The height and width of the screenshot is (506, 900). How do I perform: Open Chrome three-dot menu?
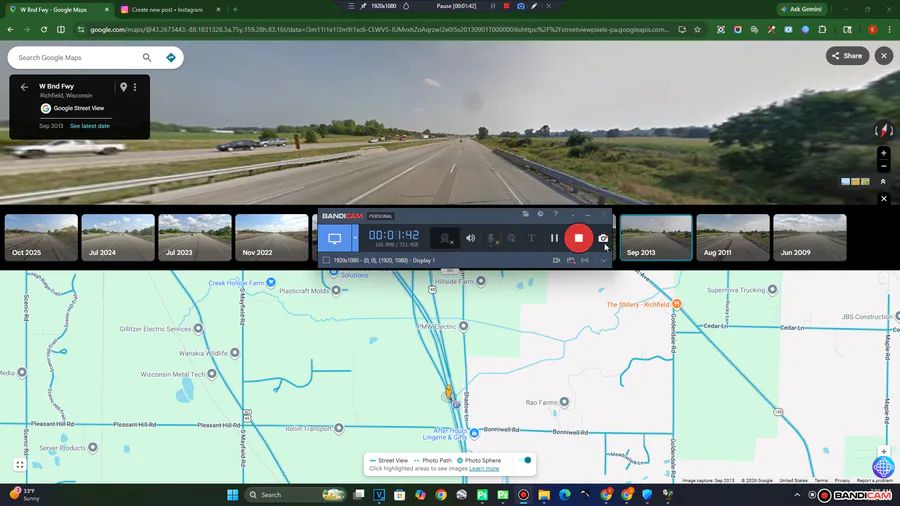(889, 29)
